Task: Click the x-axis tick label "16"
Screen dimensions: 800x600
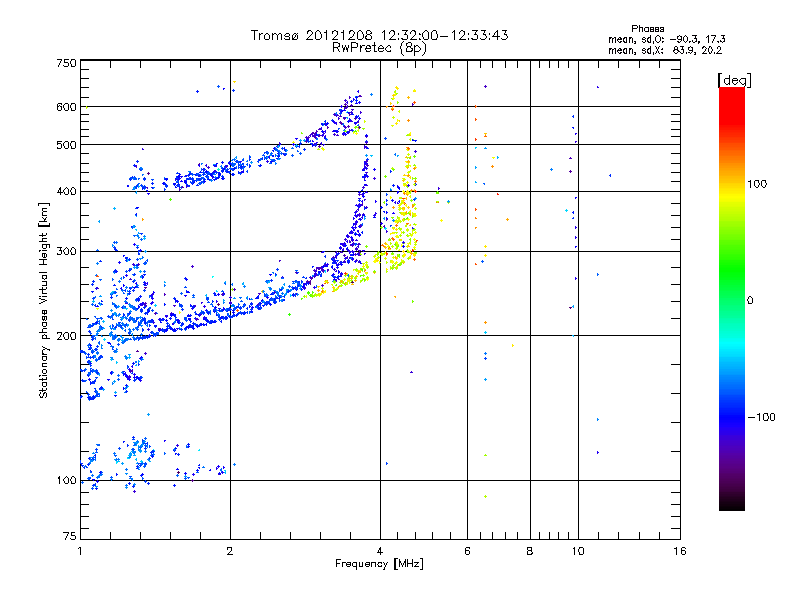Action: pos(679,551)
